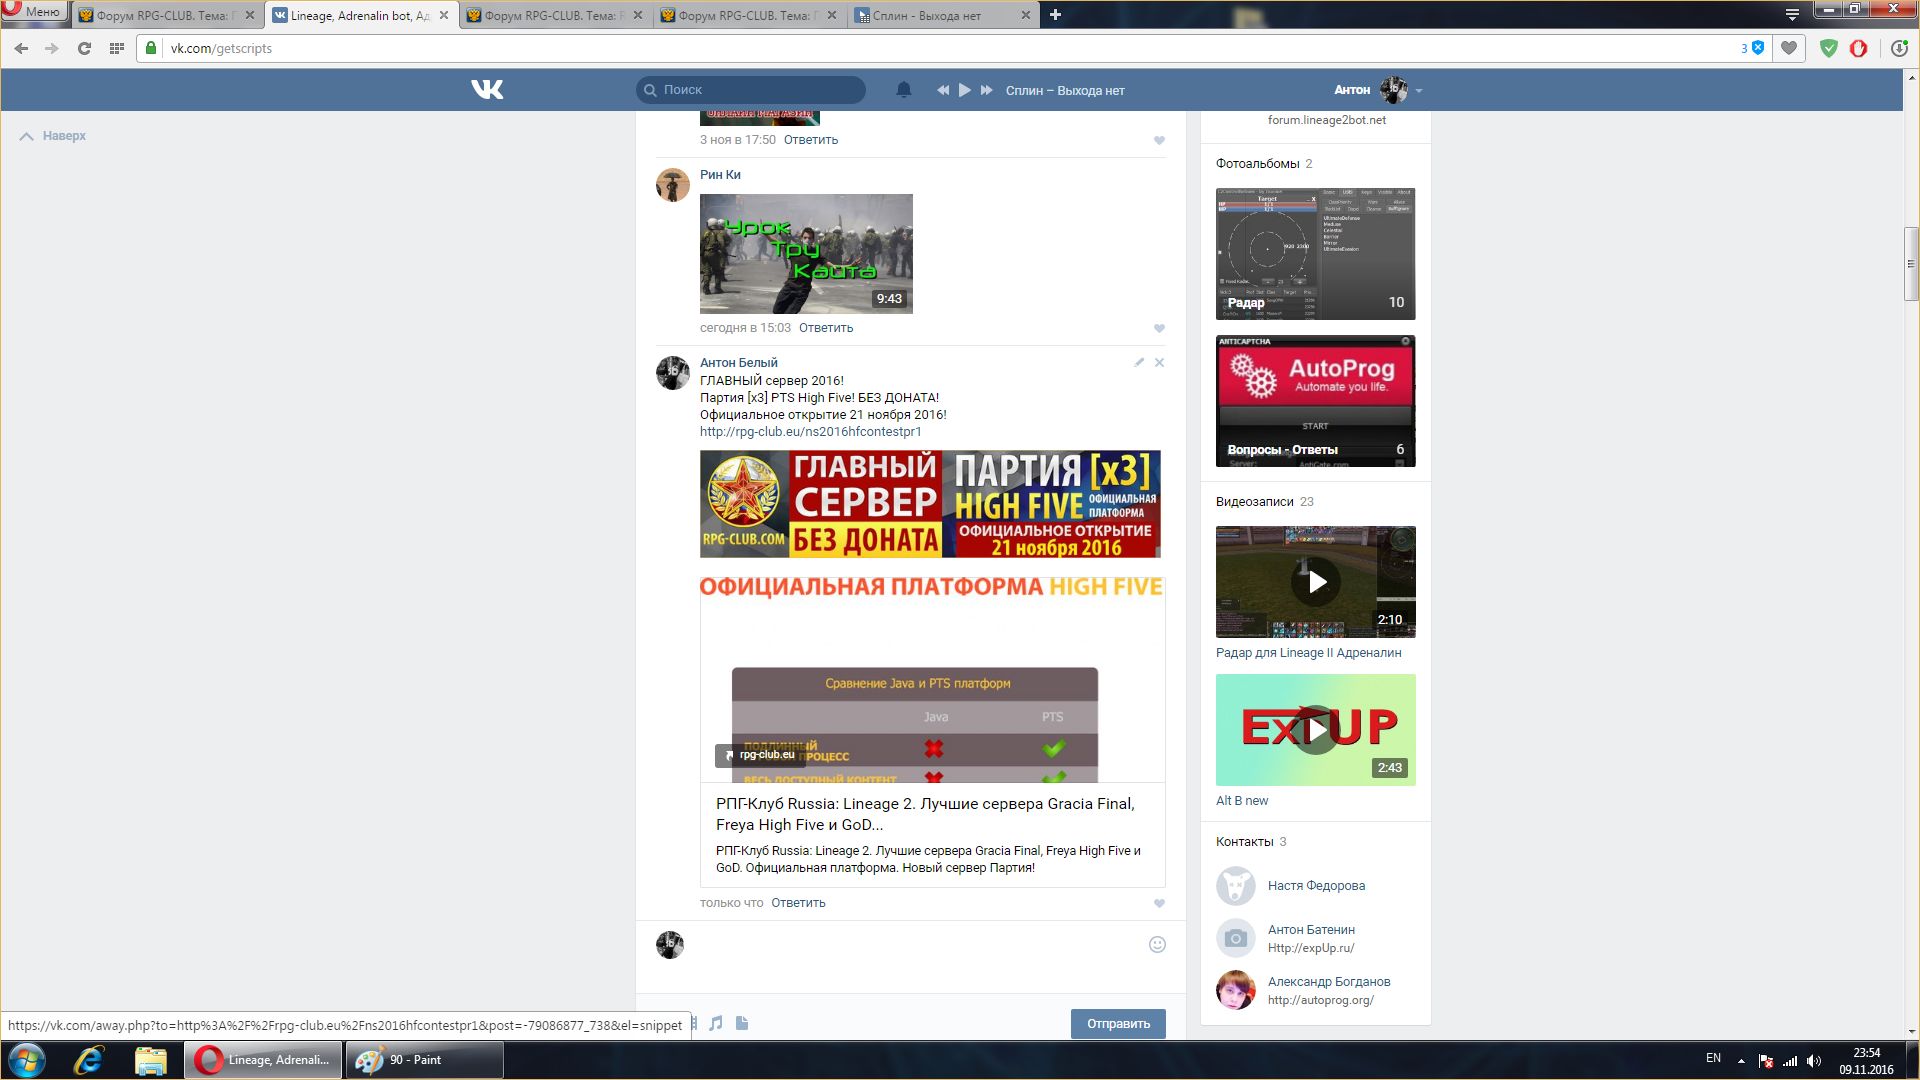
Task: Launch Internet Explorer from taskbar
Action: pos(89,1060)
